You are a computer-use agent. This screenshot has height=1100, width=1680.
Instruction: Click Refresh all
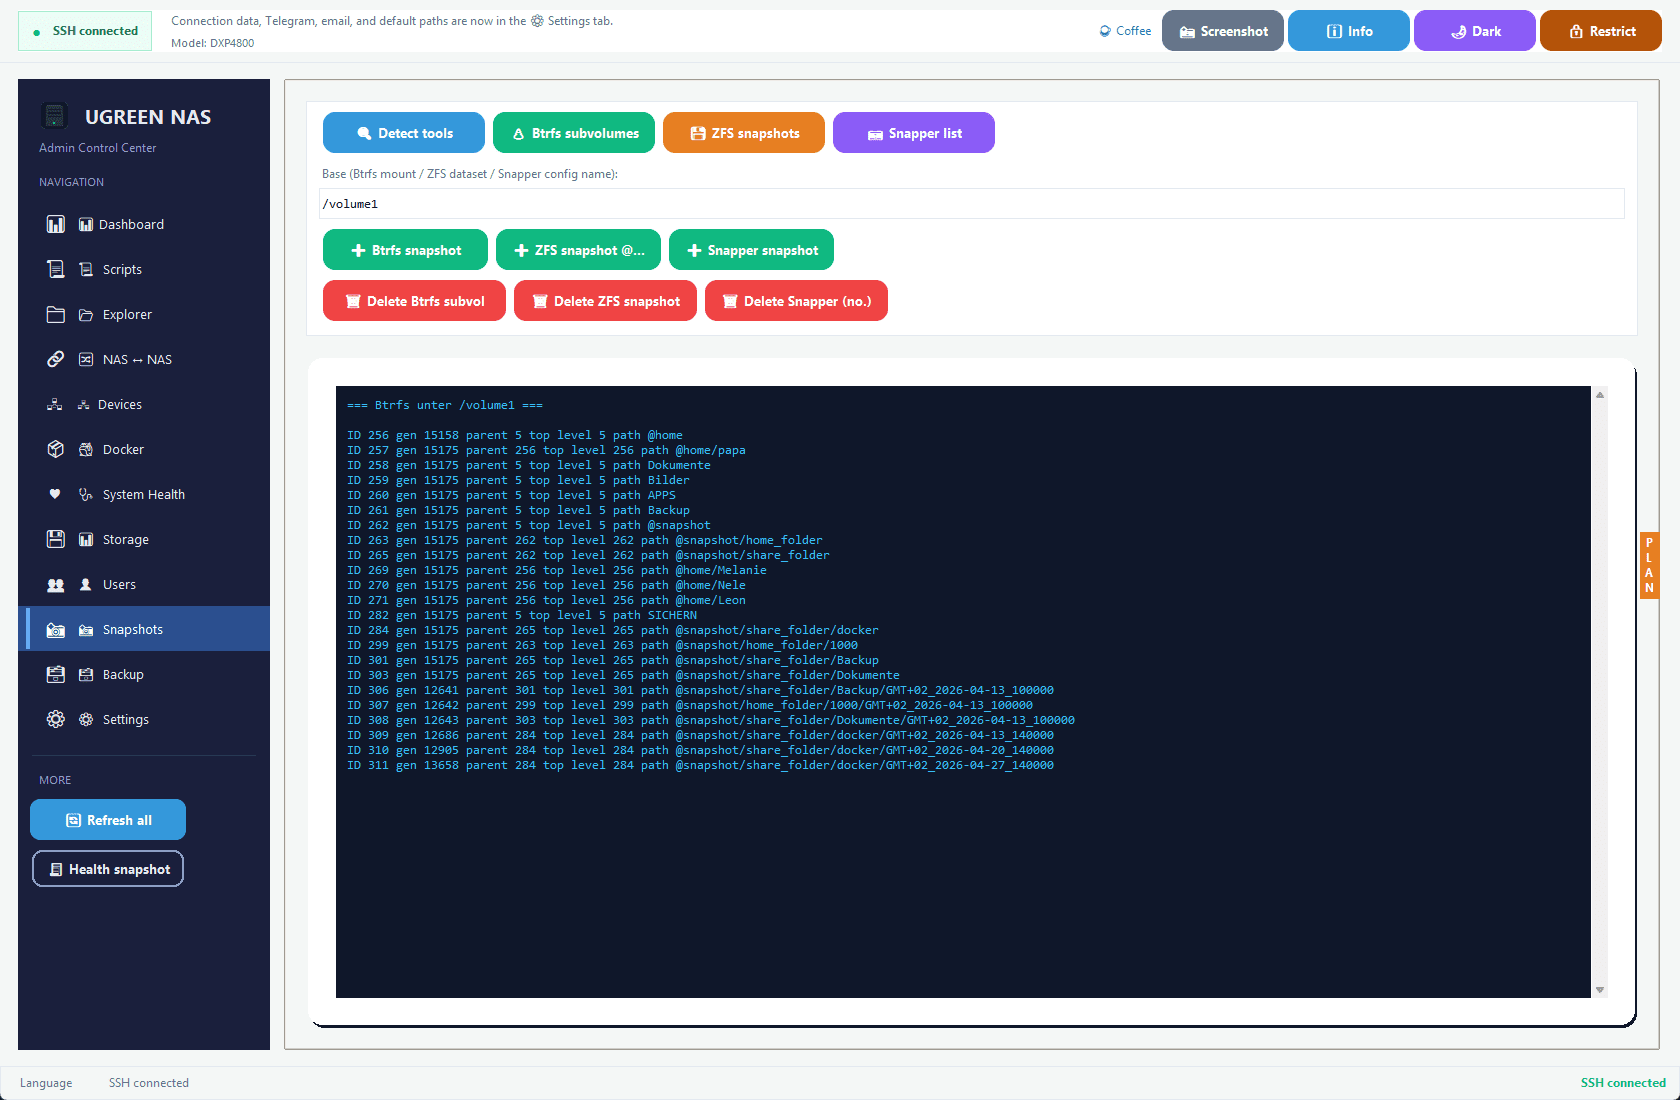(108, 820)
